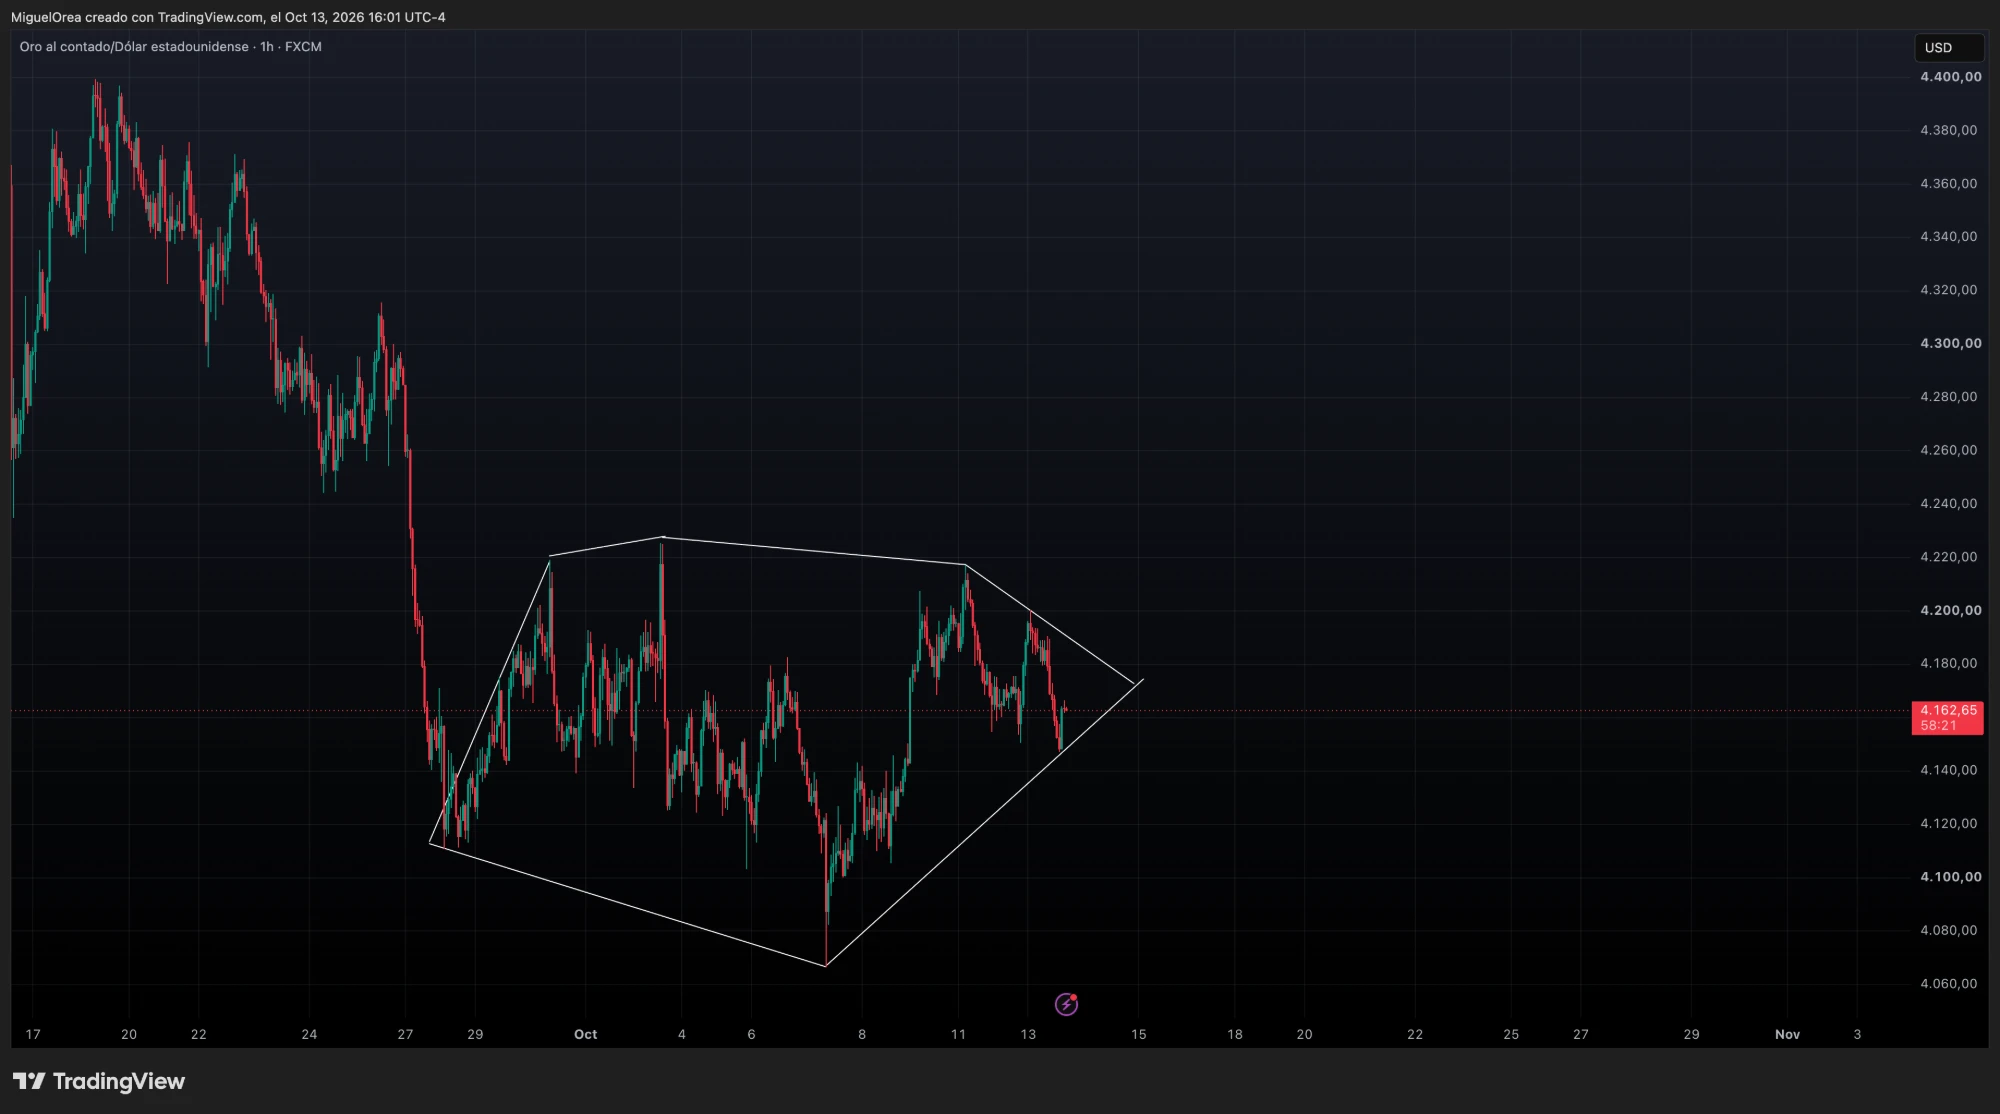Click the 15 date label on time axis
The width and height of the screenshot is (2000, 1114).
pyautogui.click(x=1138, y=1034)
